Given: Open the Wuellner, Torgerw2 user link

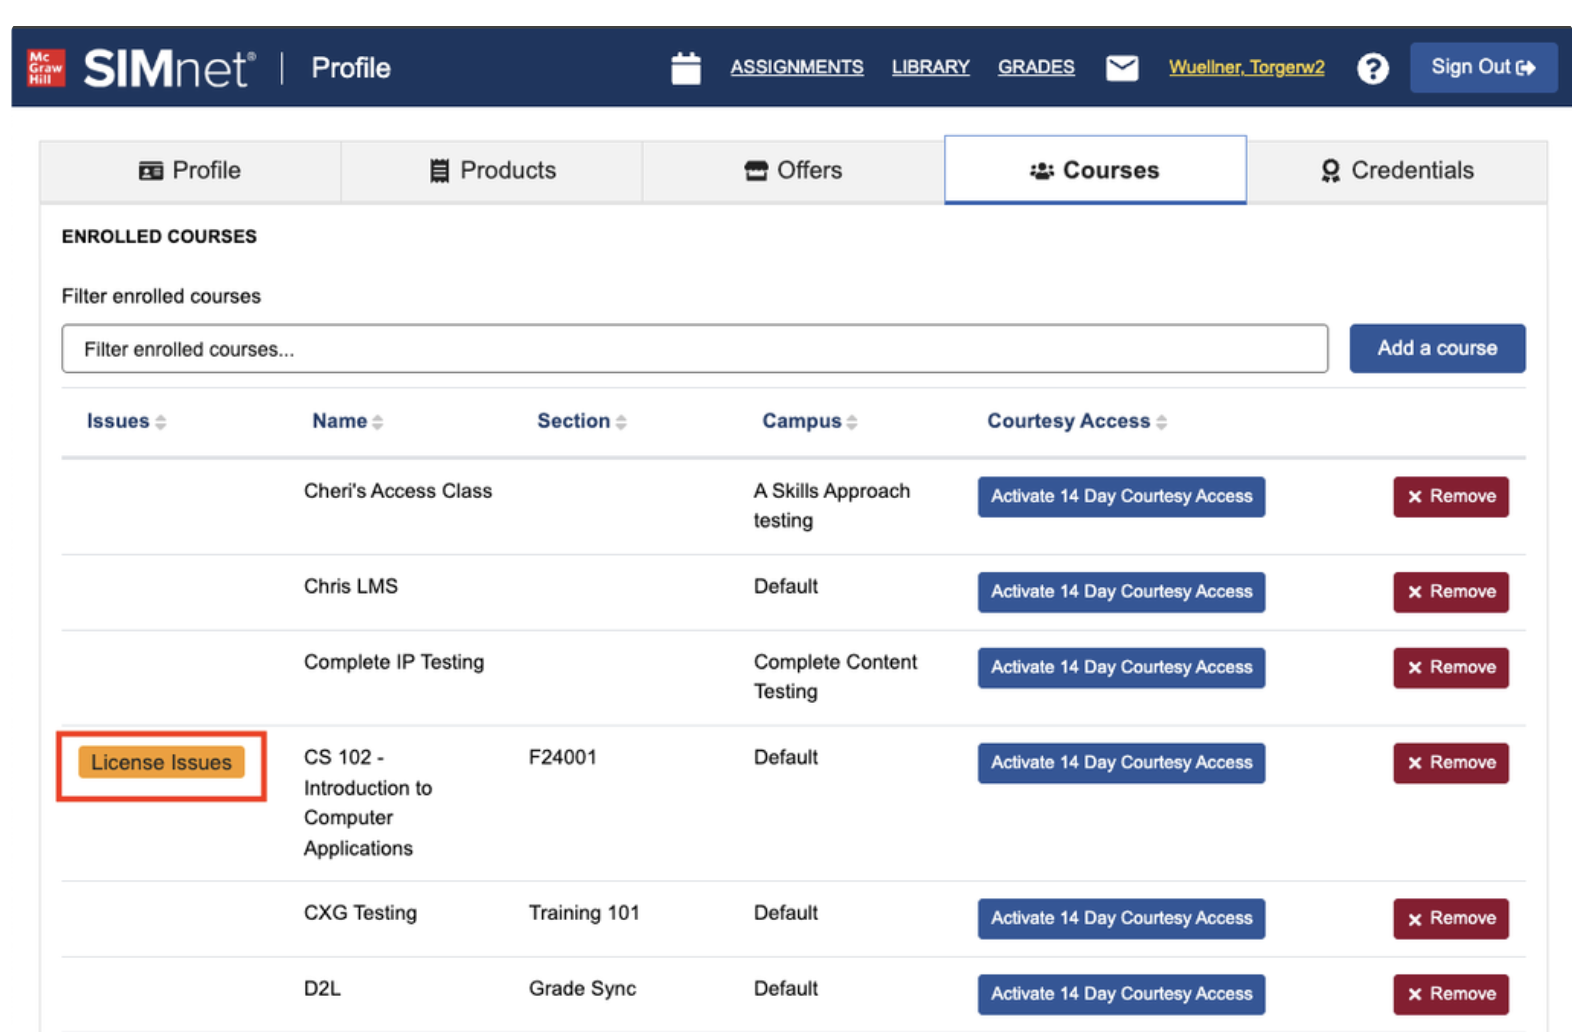Looking at the screenshot, I should click(1246, 67).
